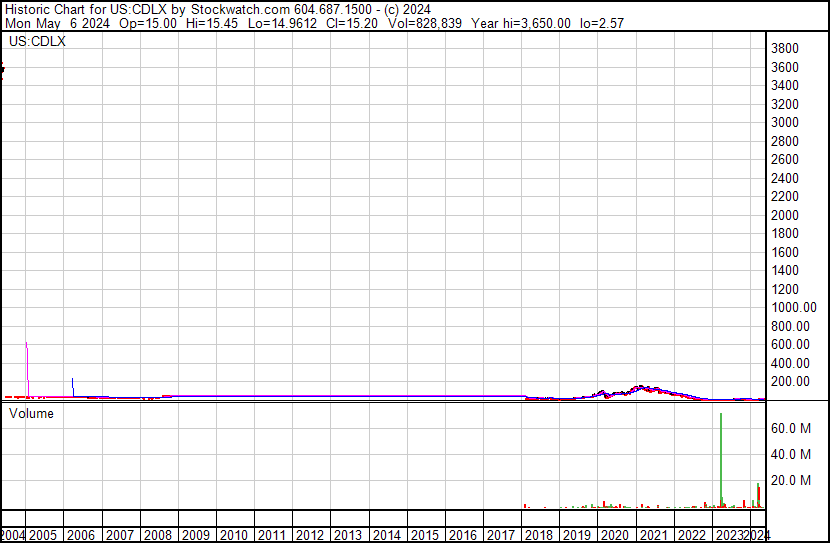Screen dimensions: 830x543
Task: Click the 2013 year label on the axis
Action: point(348,535)
